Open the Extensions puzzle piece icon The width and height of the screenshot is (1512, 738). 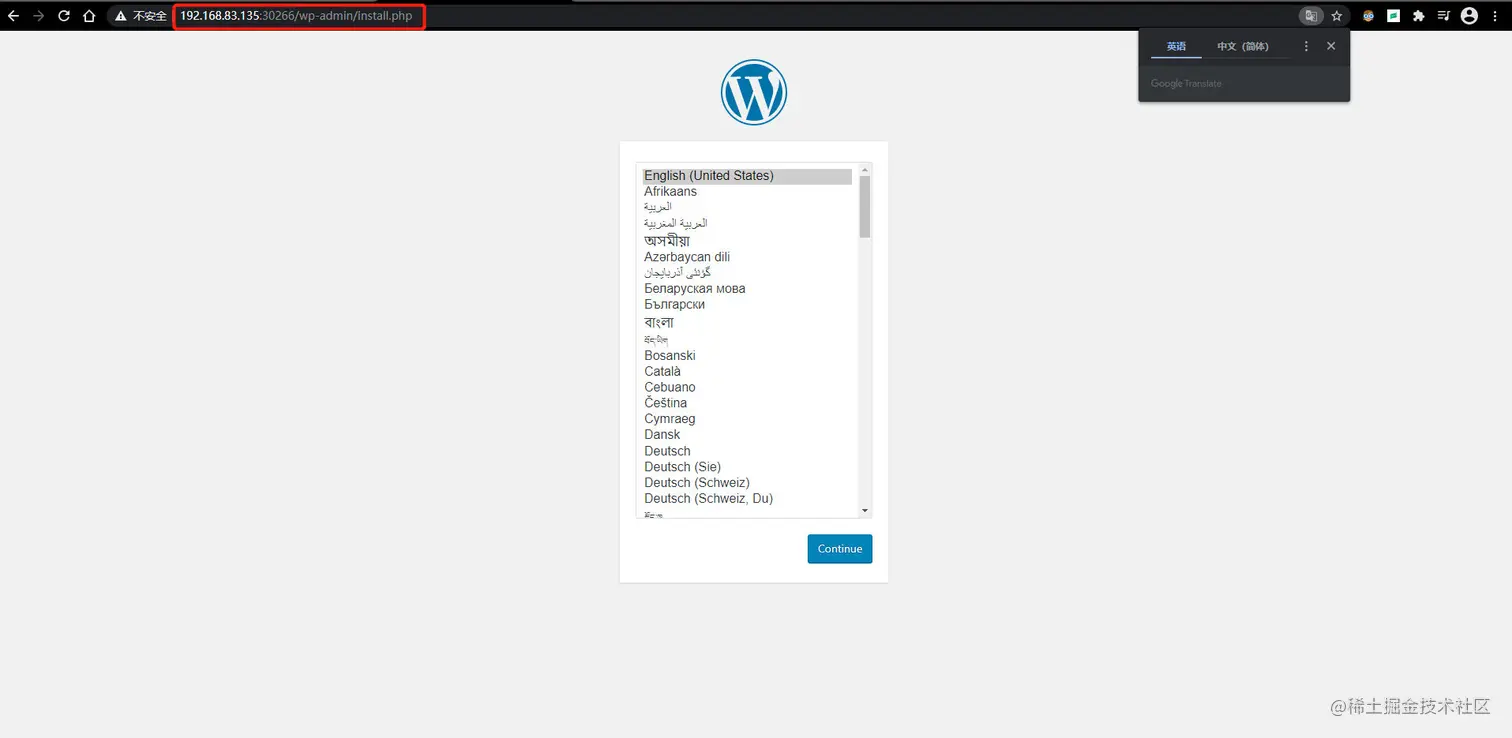(x=1418, y=16)
